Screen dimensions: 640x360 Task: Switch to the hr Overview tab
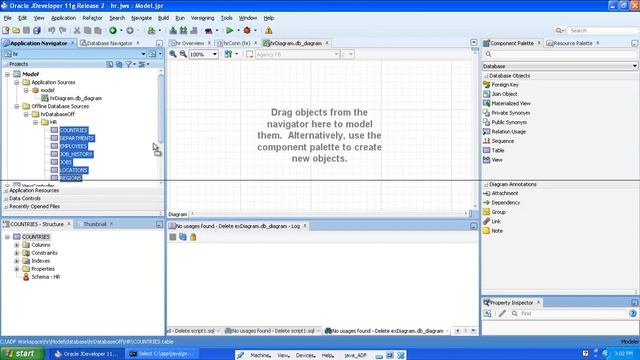pyautogui.click(x=190, y=43)
